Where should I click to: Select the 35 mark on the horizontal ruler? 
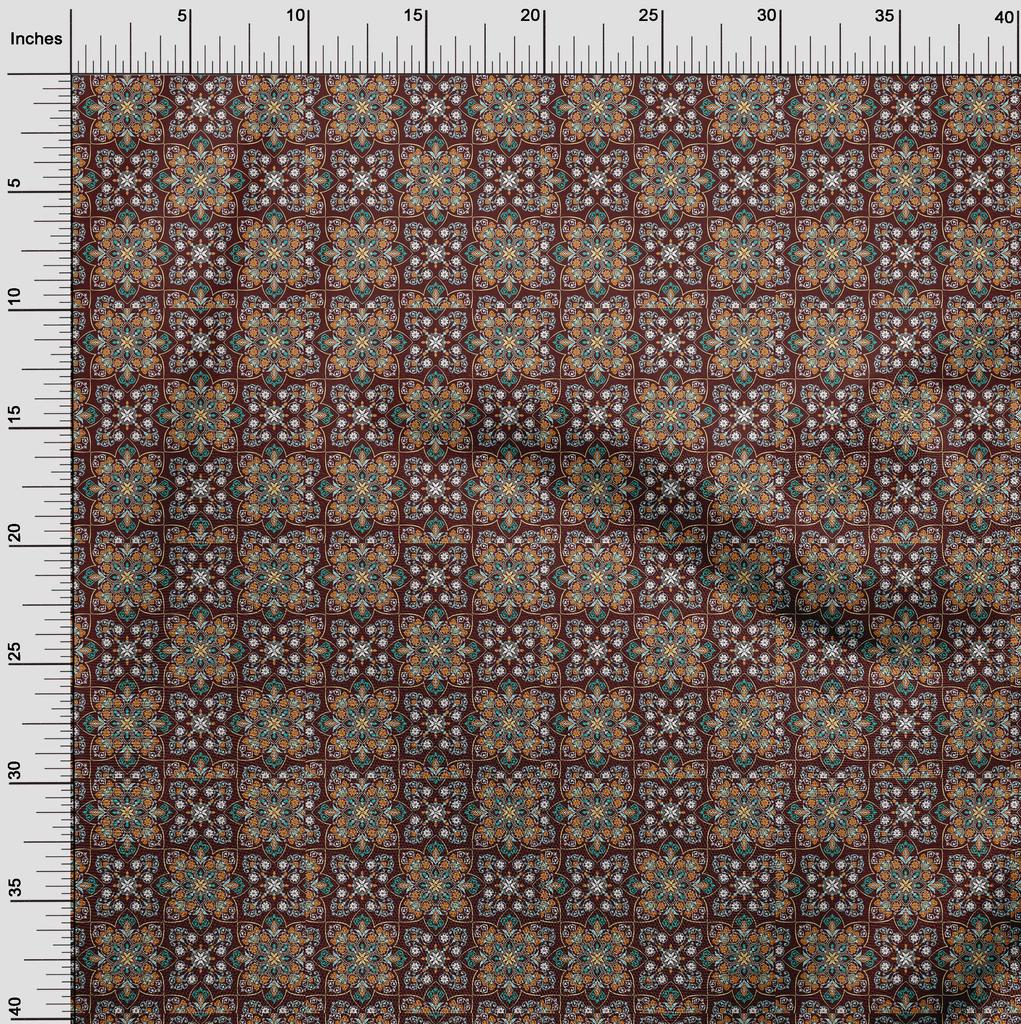tap(885, 17)
